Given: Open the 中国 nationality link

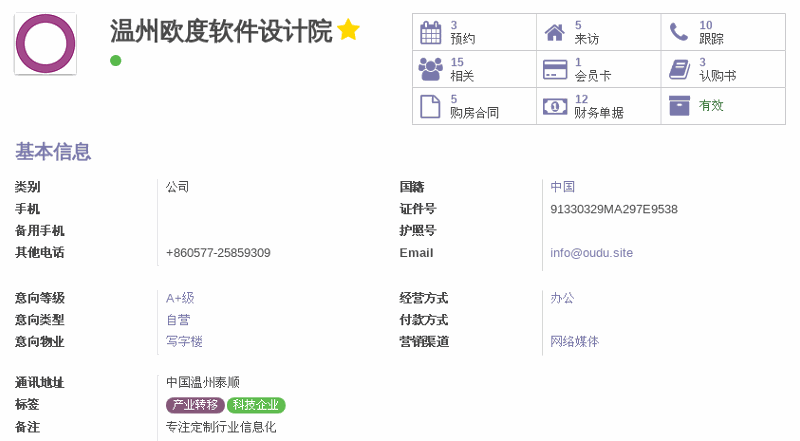Looking at the screenshot, I should pyautogui.click(x=562, y=187).
